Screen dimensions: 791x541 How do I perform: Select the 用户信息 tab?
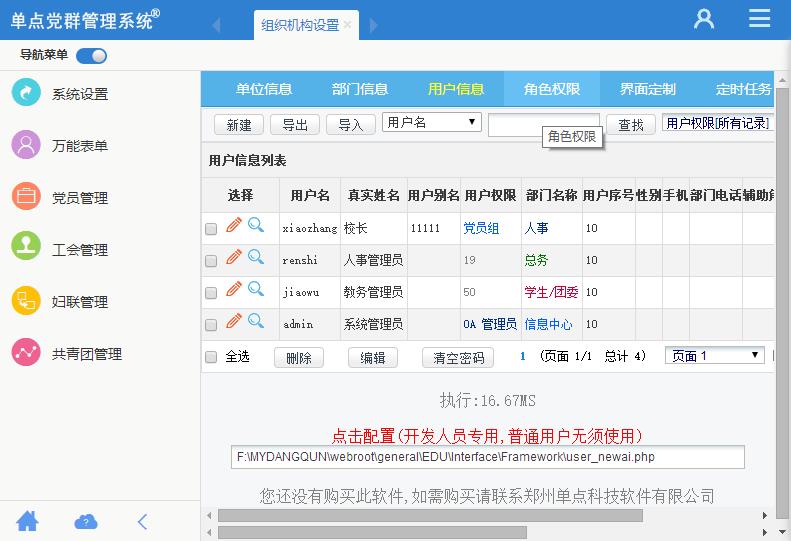456,89
